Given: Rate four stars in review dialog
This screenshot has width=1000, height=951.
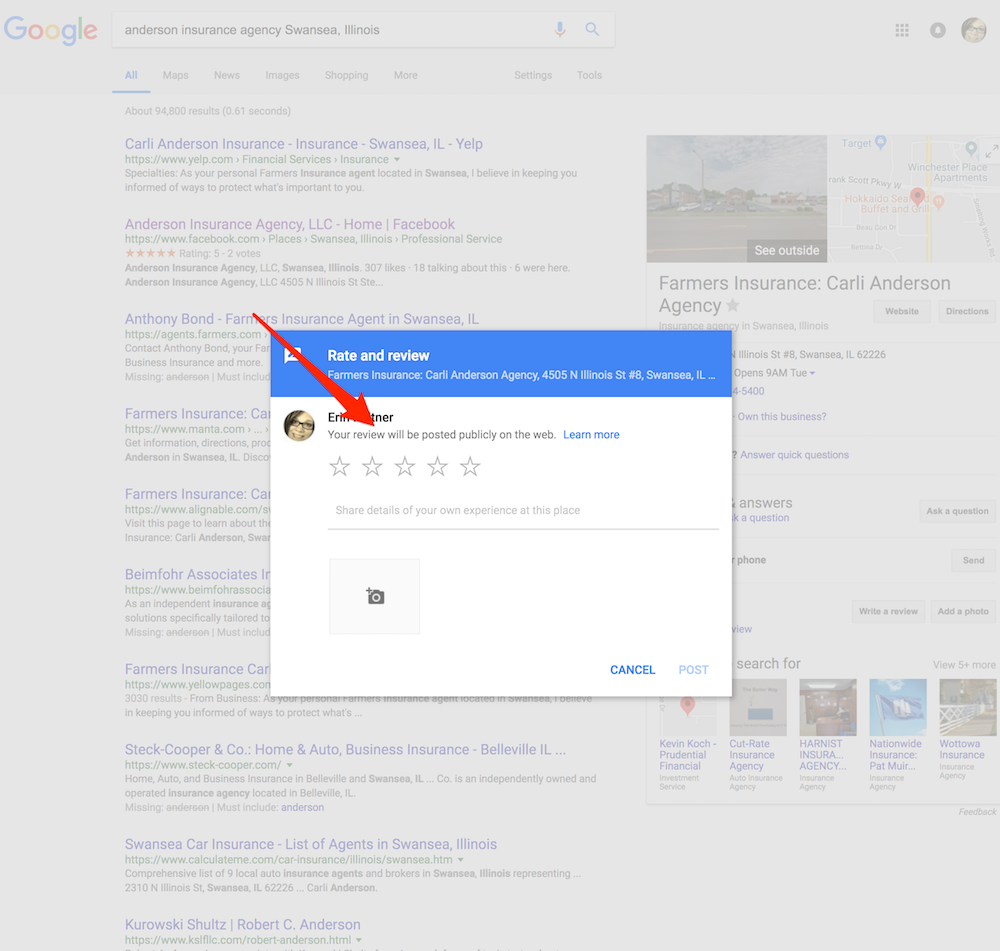Looking at the screenshot, I should coord(437,467).
